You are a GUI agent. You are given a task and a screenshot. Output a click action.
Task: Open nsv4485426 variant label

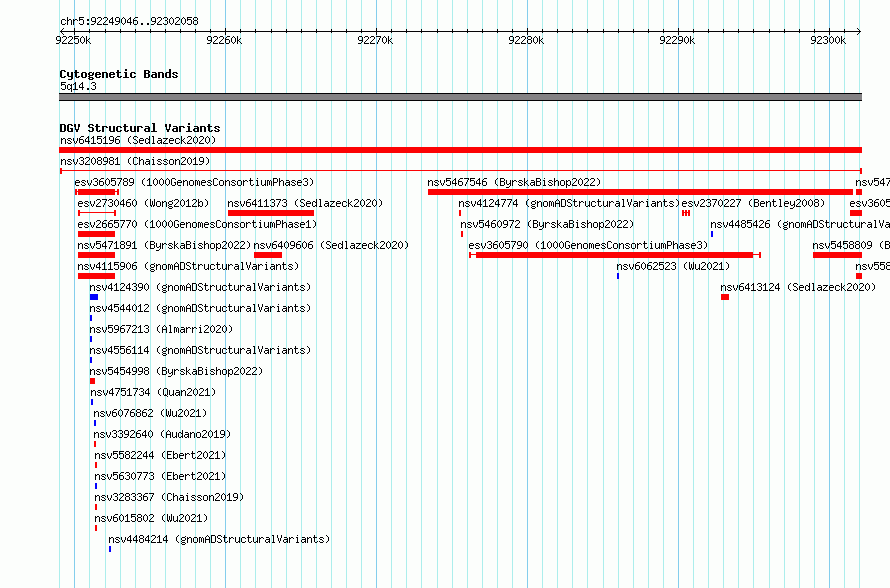point(800,224)
